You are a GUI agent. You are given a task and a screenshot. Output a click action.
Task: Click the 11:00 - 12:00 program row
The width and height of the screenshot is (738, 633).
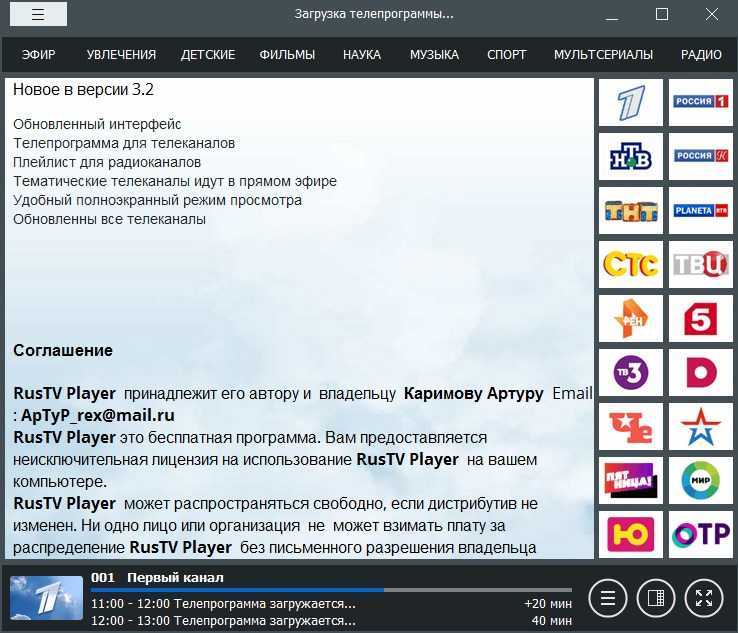[331, 603]
